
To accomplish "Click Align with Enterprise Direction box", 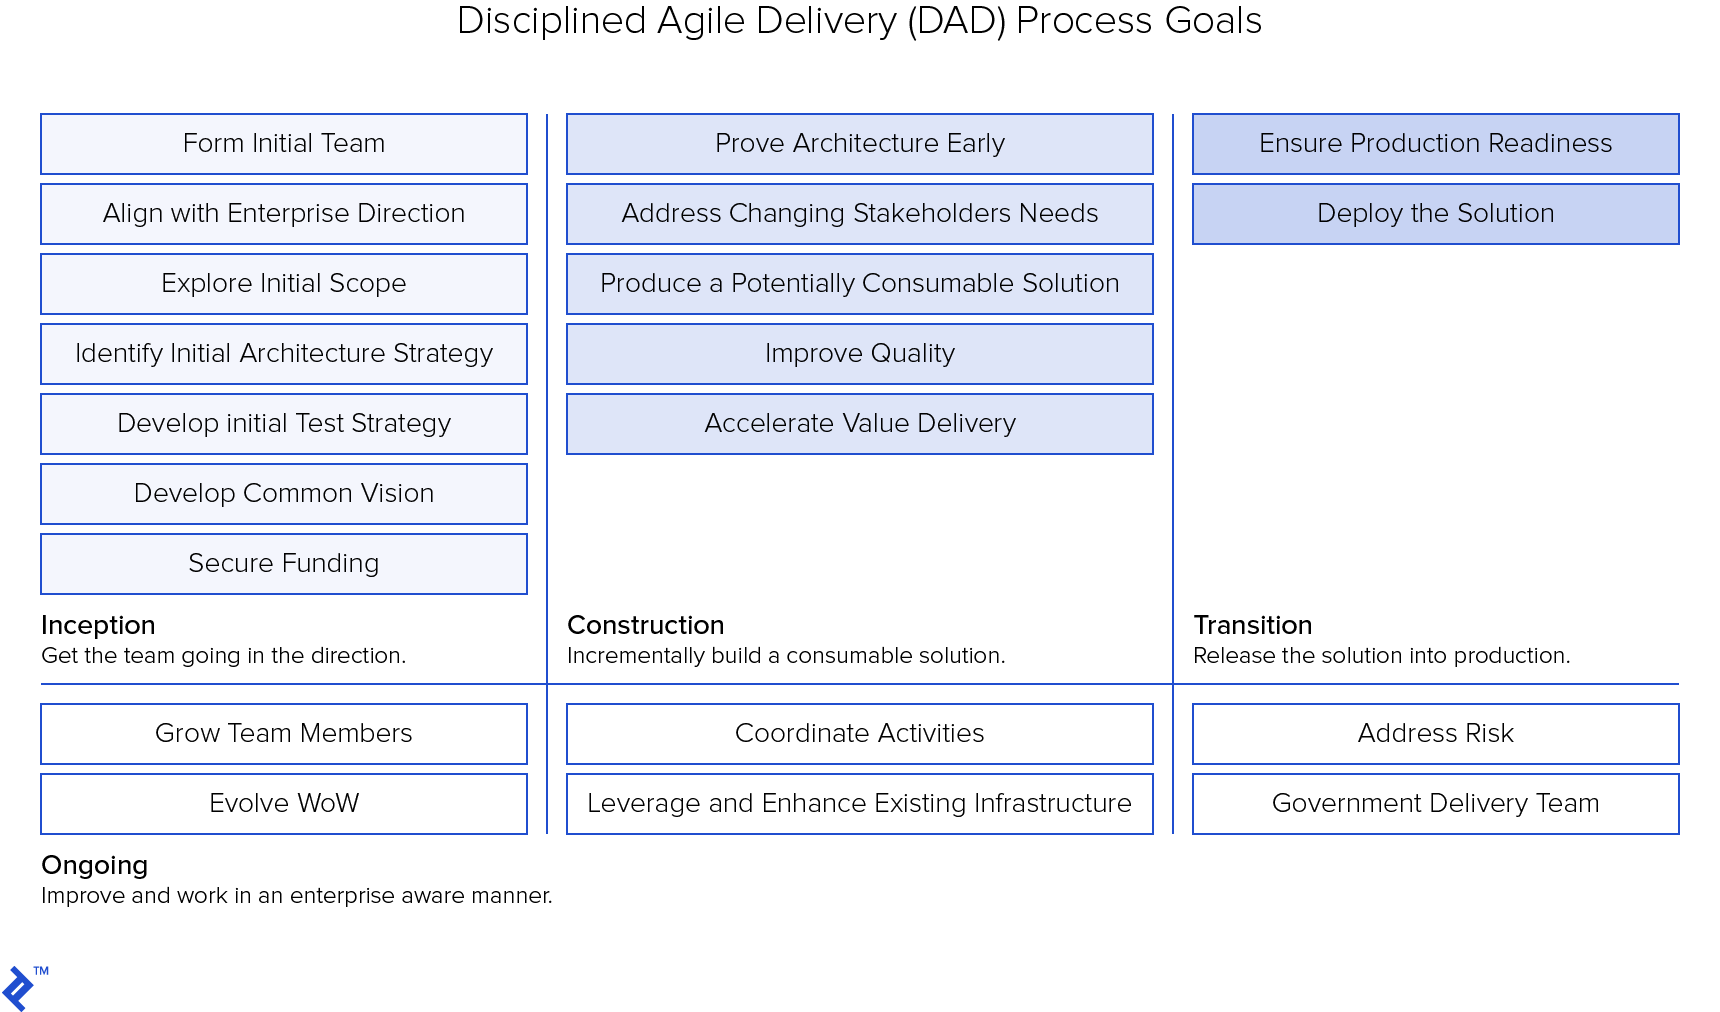I will click(284, 214).
